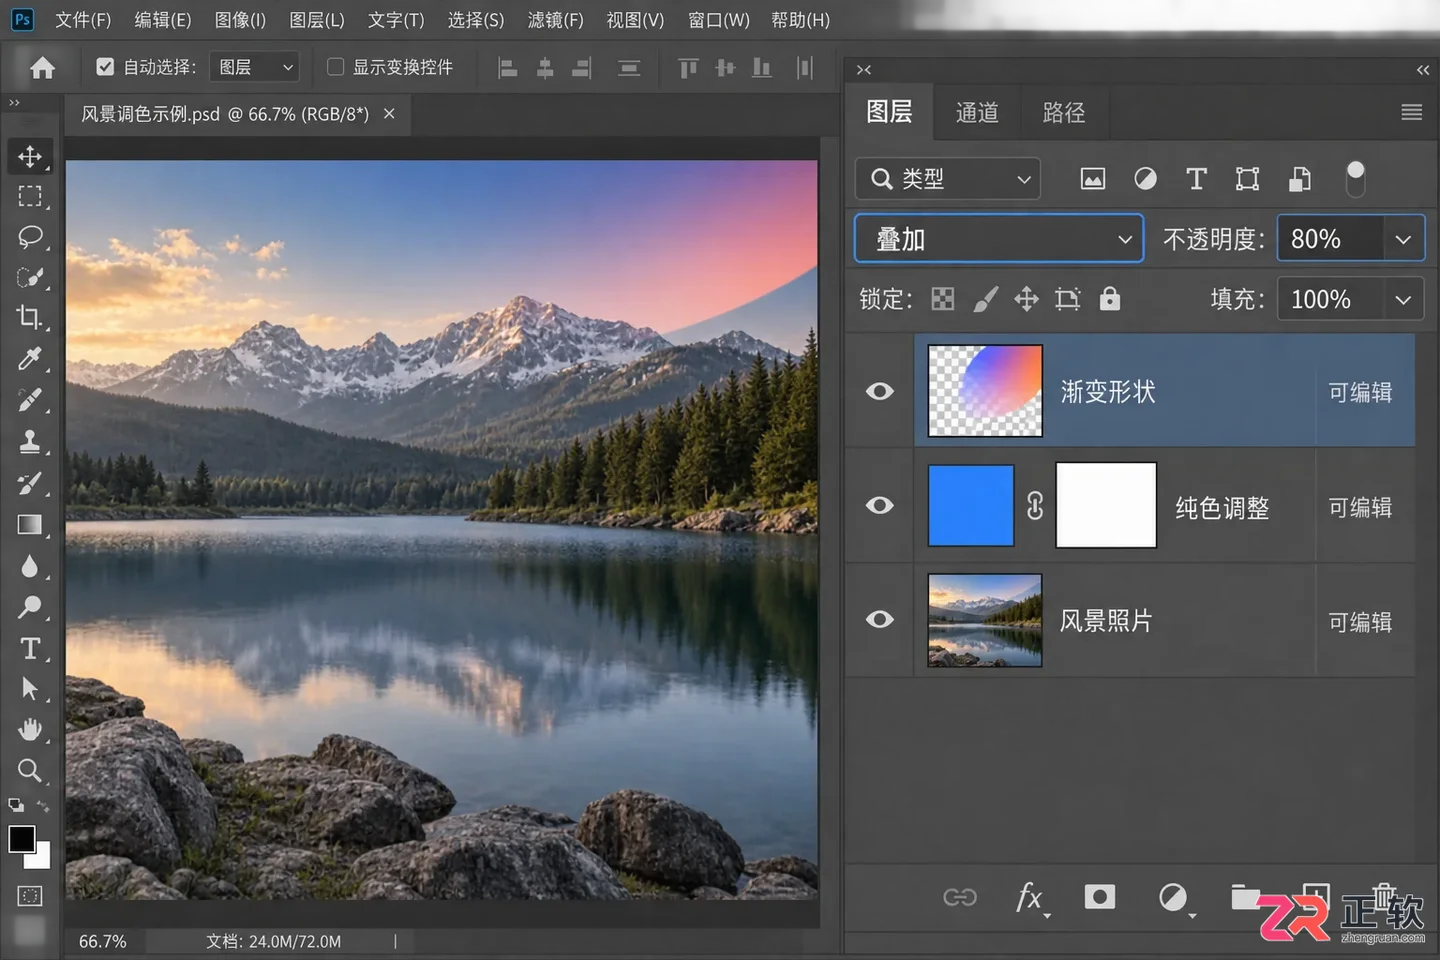Expand the toolbar double arrows

click(x=14, y=103)
